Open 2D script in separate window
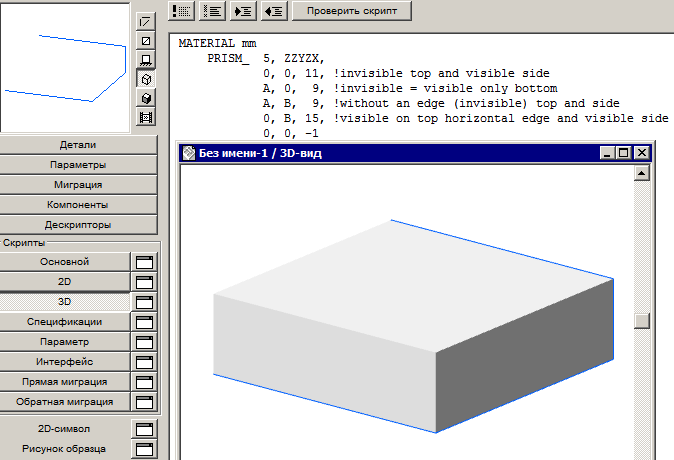Screen dimensions: 674x460 coord(144,282)
